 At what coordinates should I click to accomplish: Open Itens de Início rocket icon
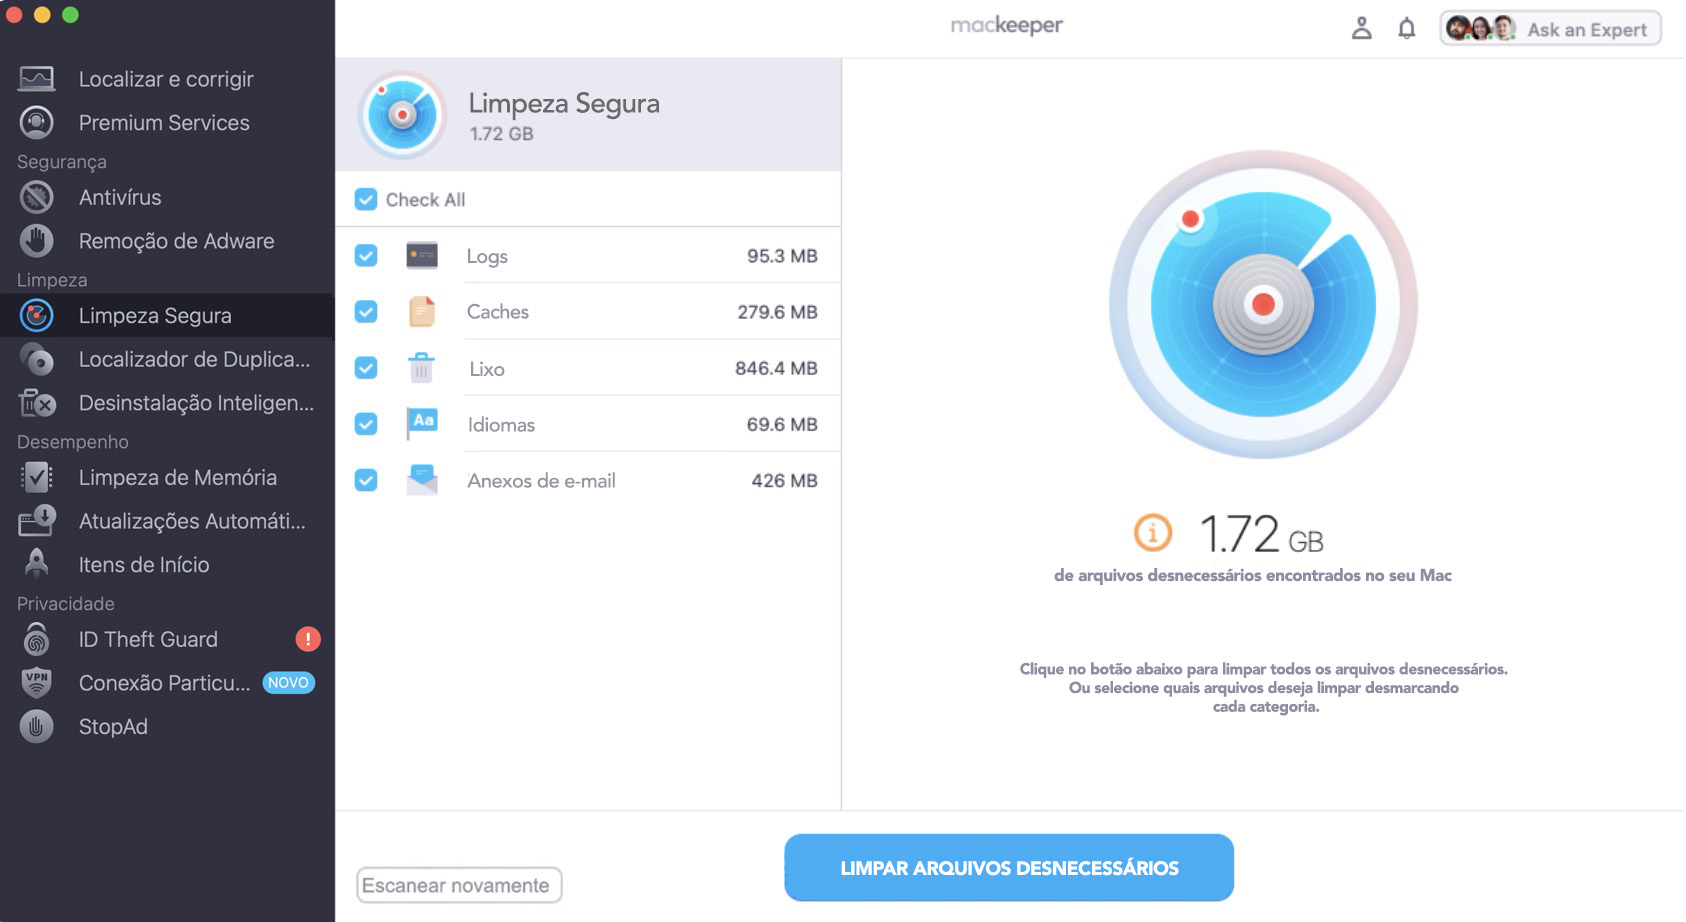(36, 564)
